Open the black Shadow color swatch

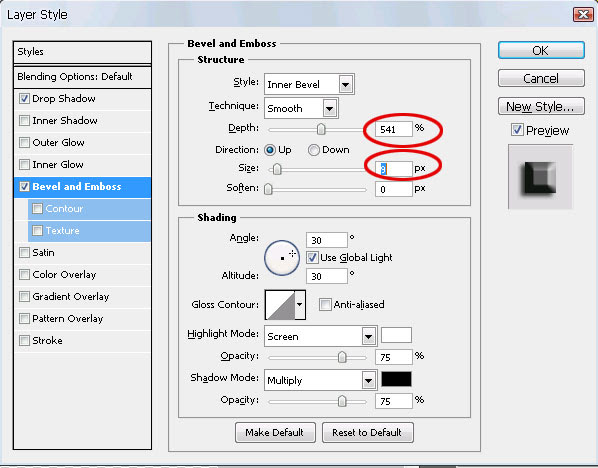pos(396,379)
